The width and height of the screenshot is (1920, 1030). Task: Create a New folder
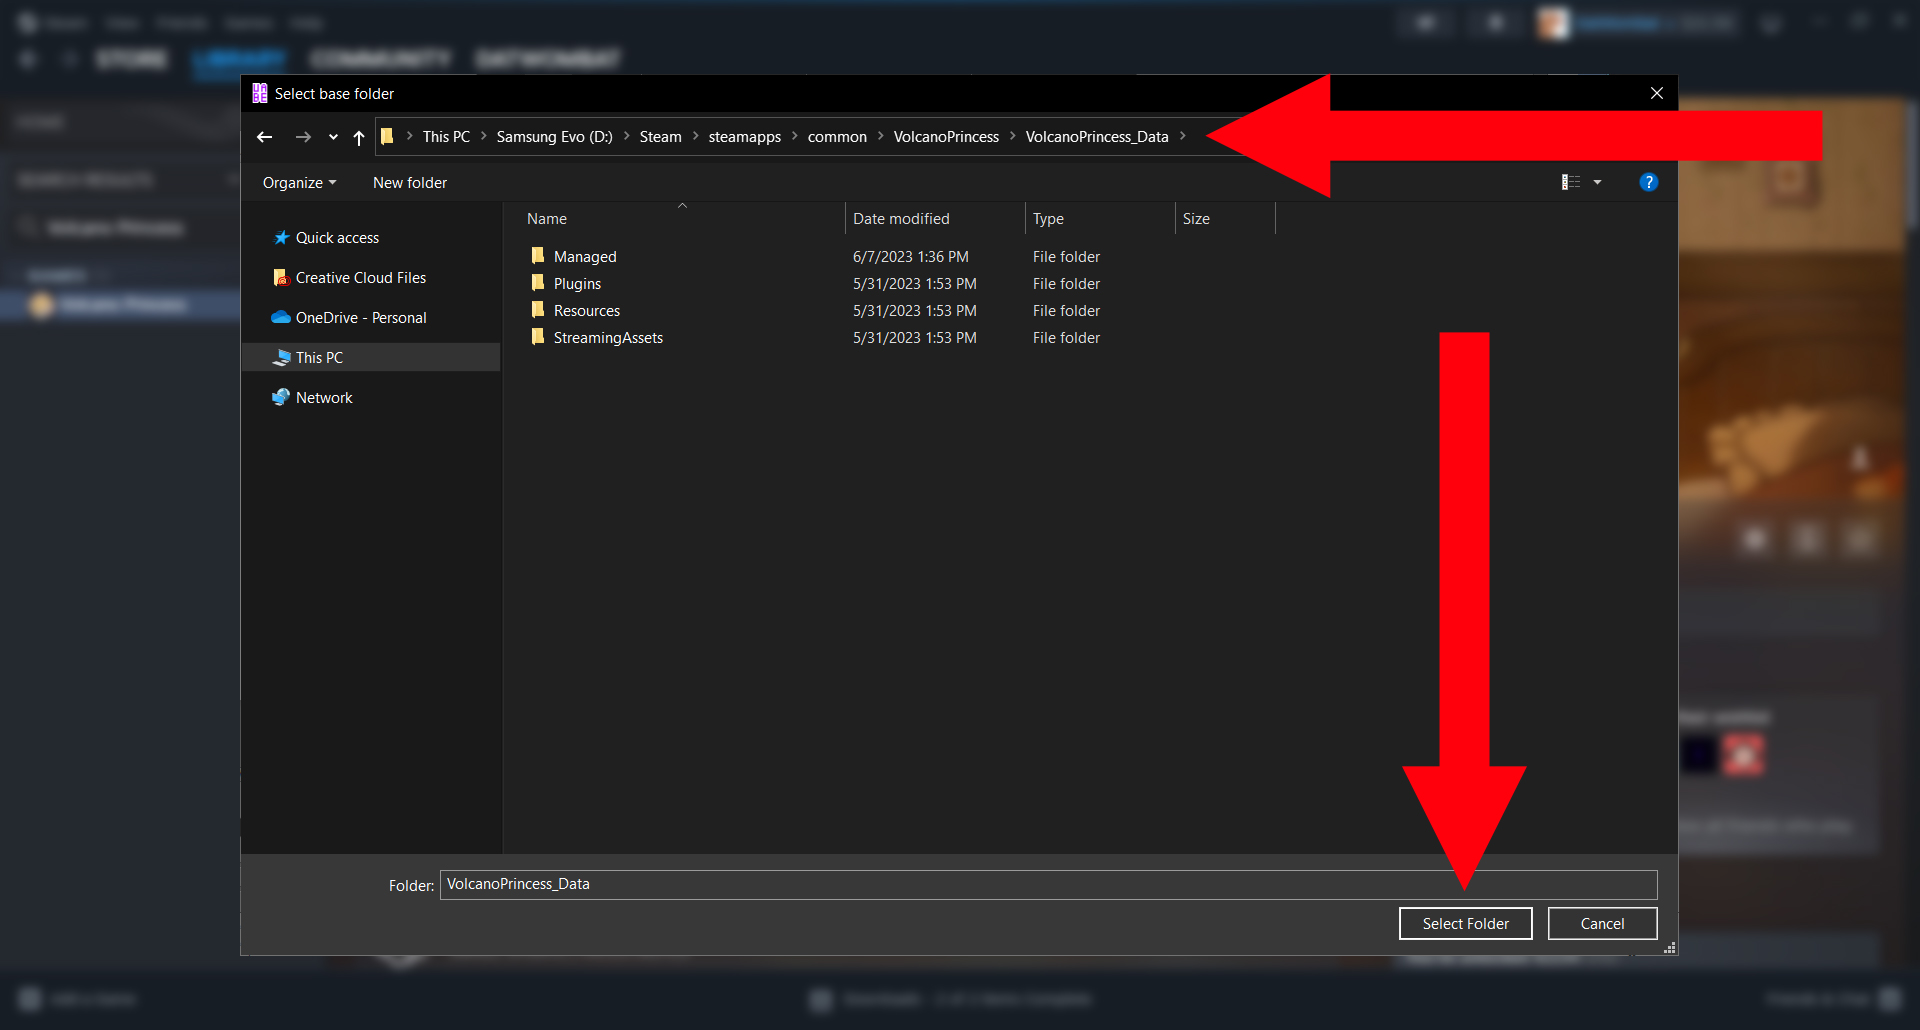410,183
